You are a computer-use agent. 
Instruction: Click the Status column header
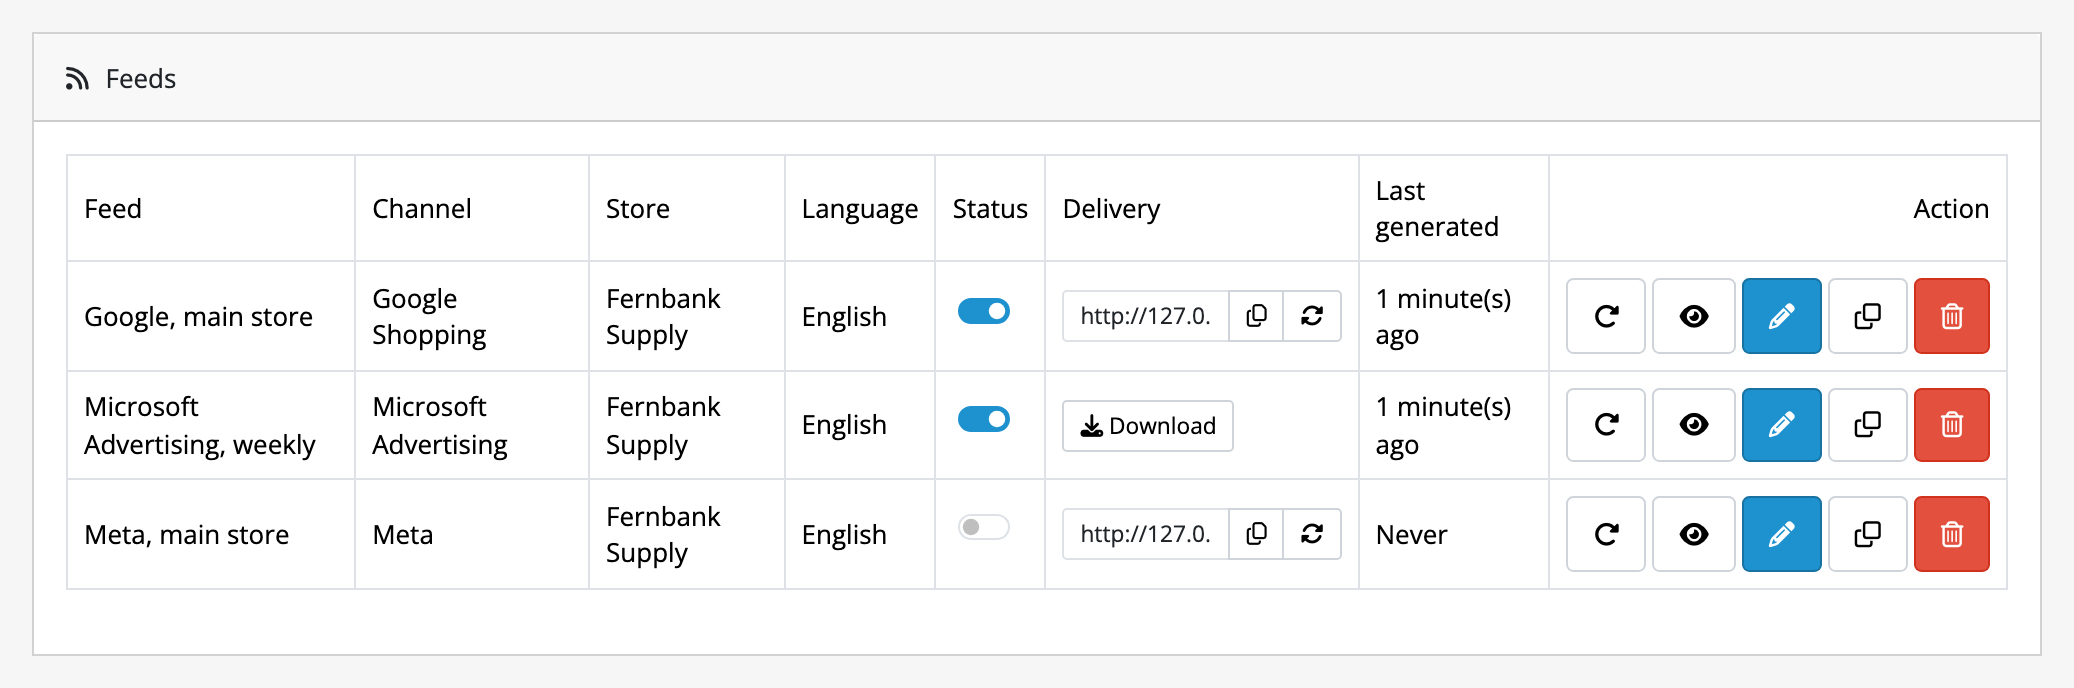point(990,209)
